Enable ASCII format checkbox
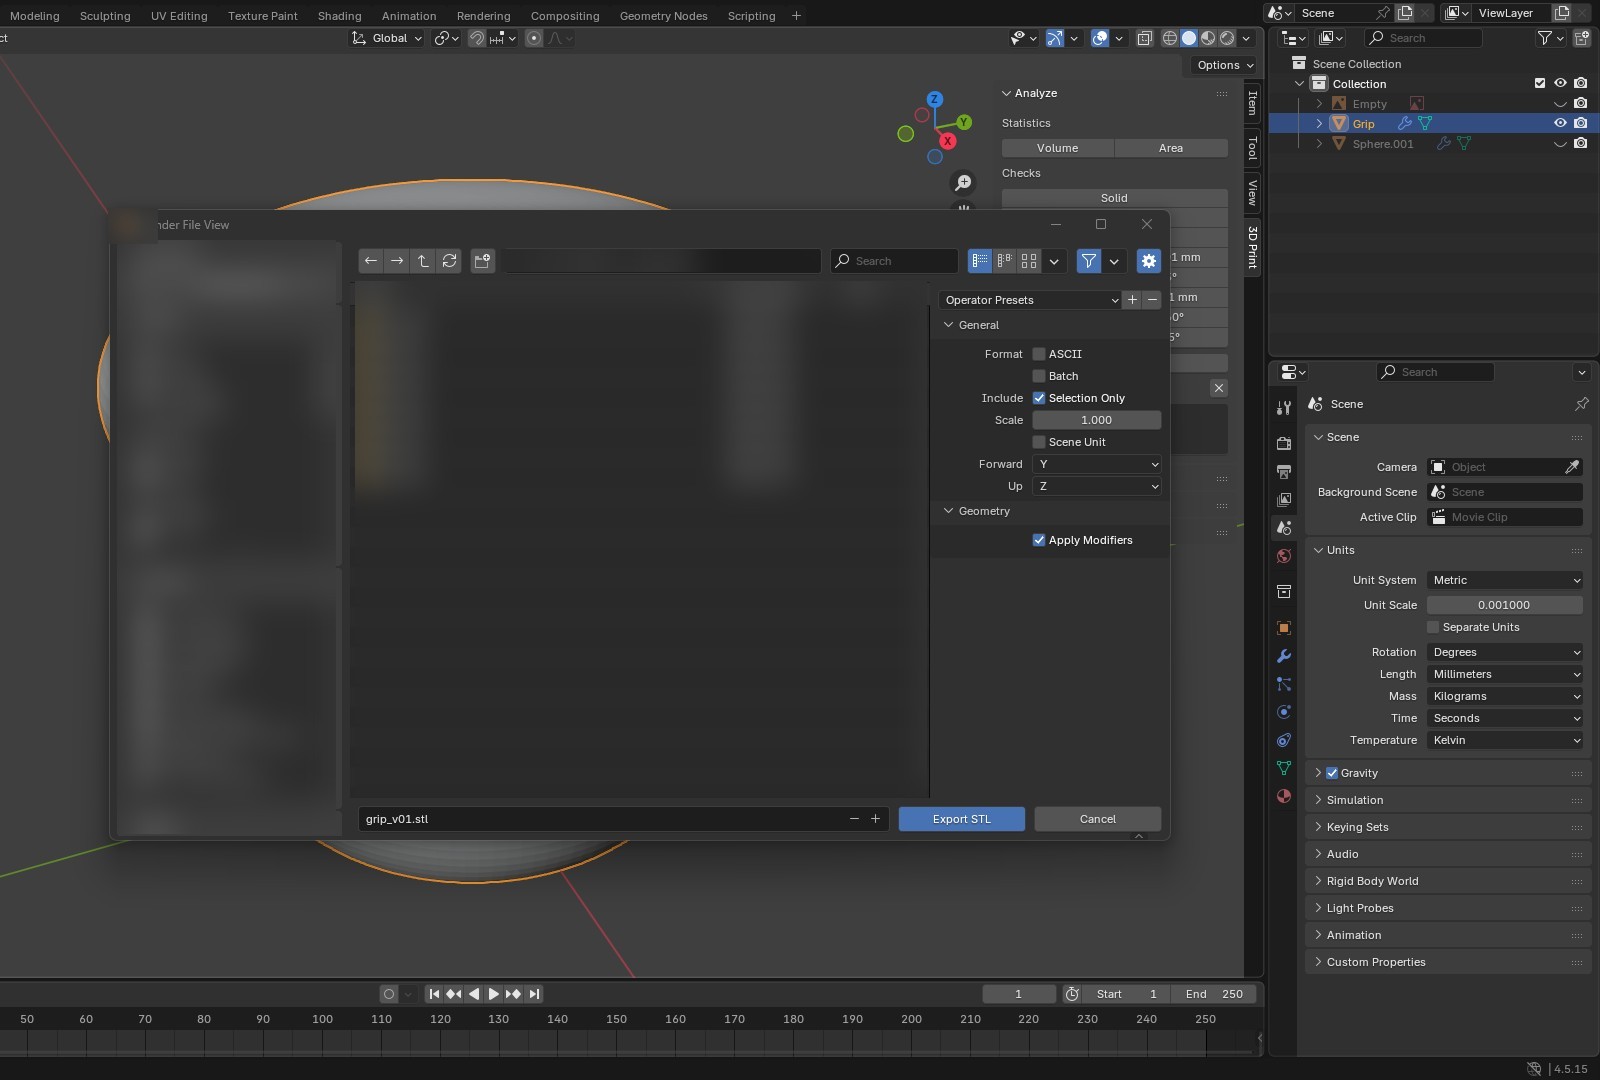 [x=1039, y=354]
